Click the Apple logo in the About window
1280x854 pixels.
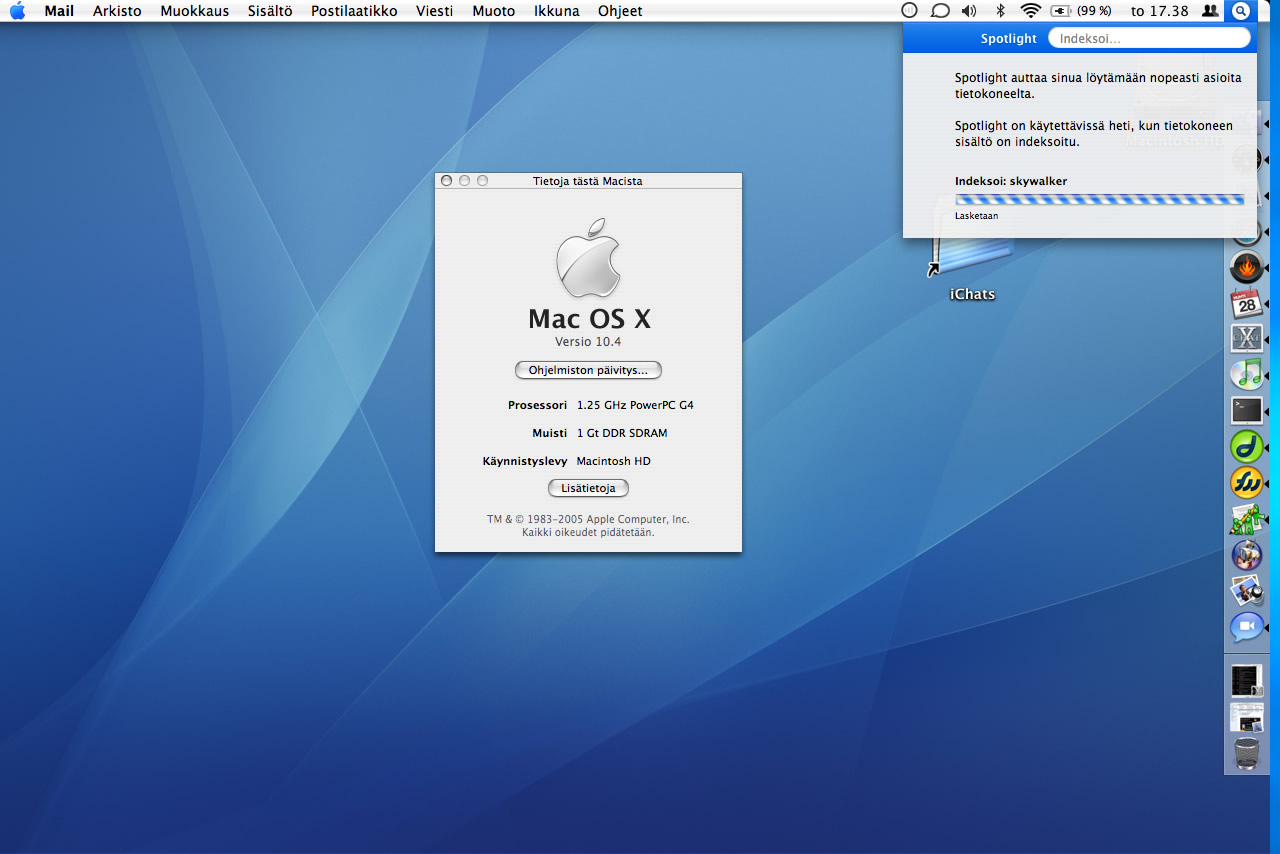click(588, 257)
